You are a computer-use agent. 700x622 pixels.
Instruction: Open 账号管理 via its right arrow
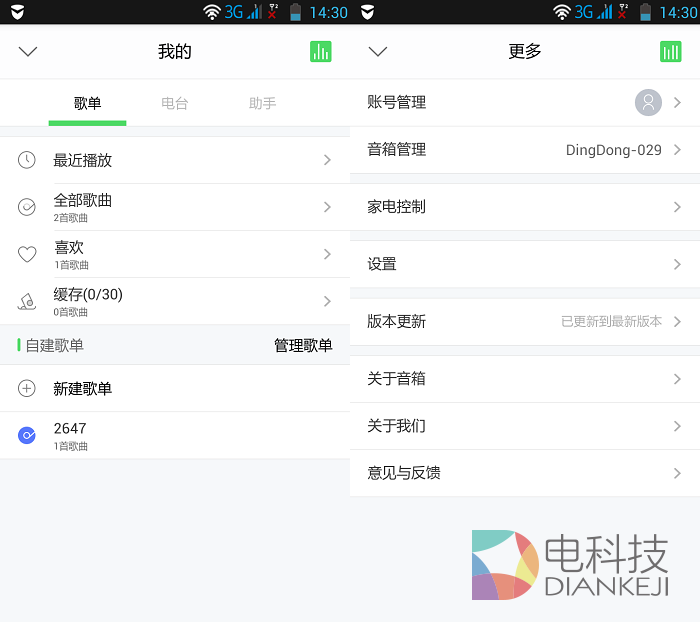point(677,103)
